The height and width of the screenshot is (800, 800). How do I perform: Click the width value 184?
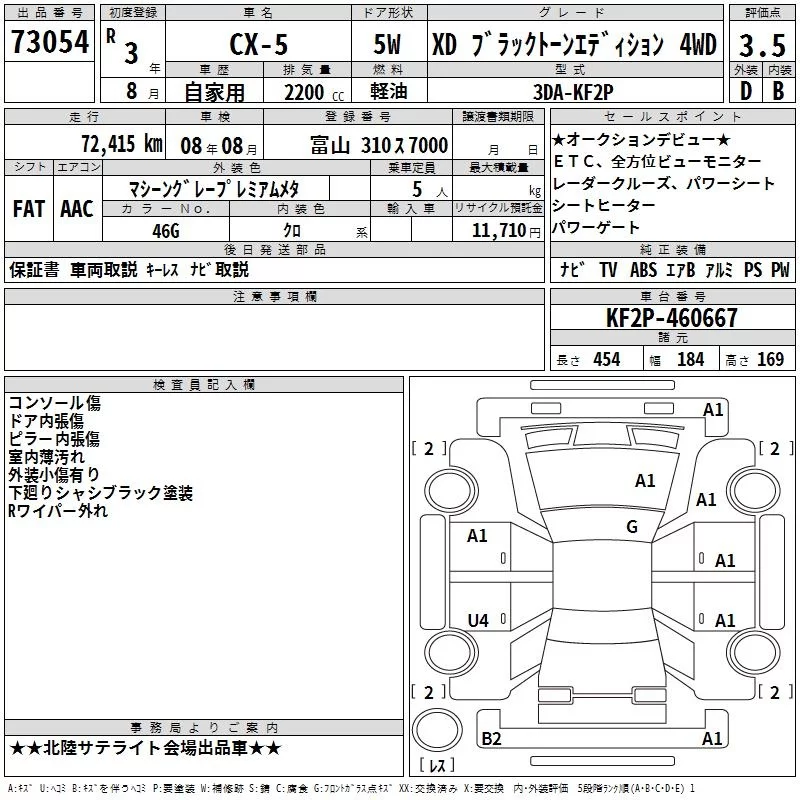[x=690, y=360]
